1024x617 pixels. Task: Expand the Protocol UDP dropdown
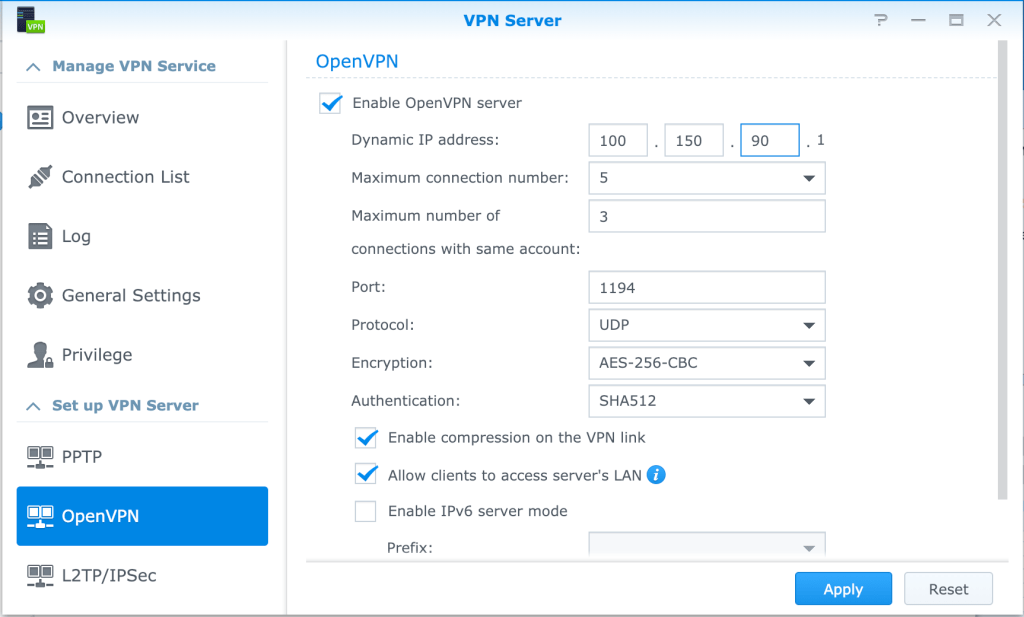pos(706,326)
